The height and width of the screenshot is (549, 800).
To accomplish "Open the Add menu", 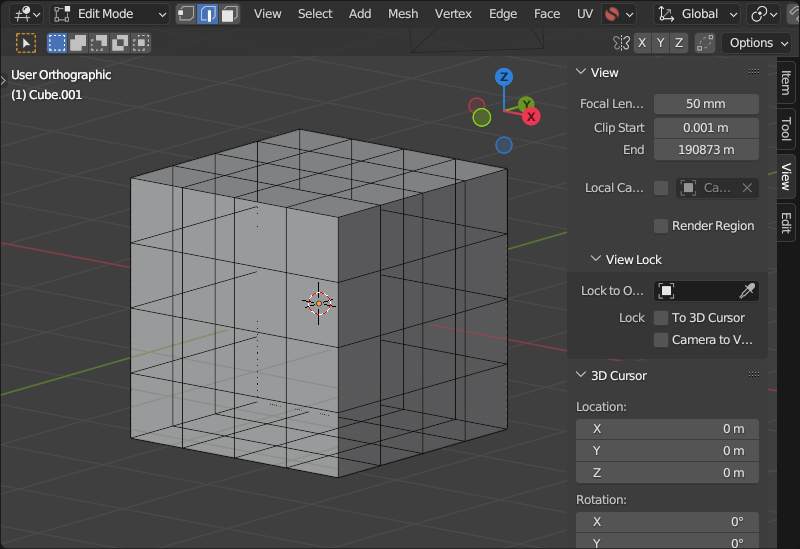I will pyautogui.click(x=360, y=14).
